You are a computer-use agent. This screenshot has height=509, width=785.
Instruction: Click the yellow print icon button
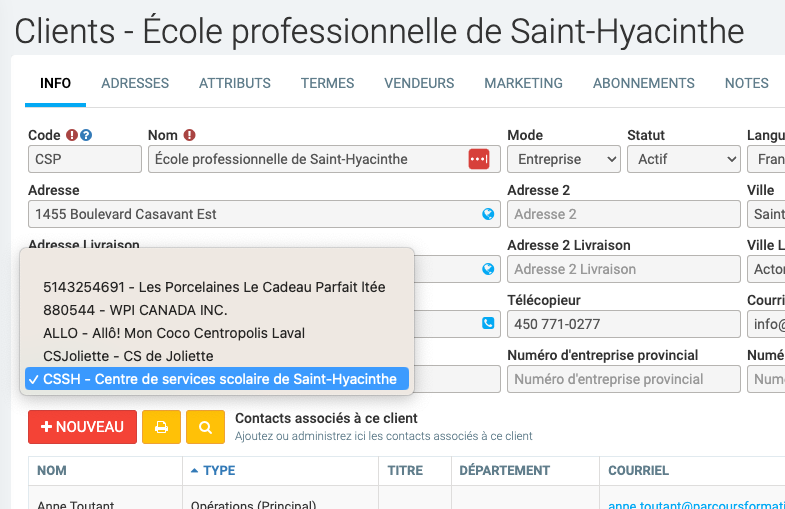[161, 427]
